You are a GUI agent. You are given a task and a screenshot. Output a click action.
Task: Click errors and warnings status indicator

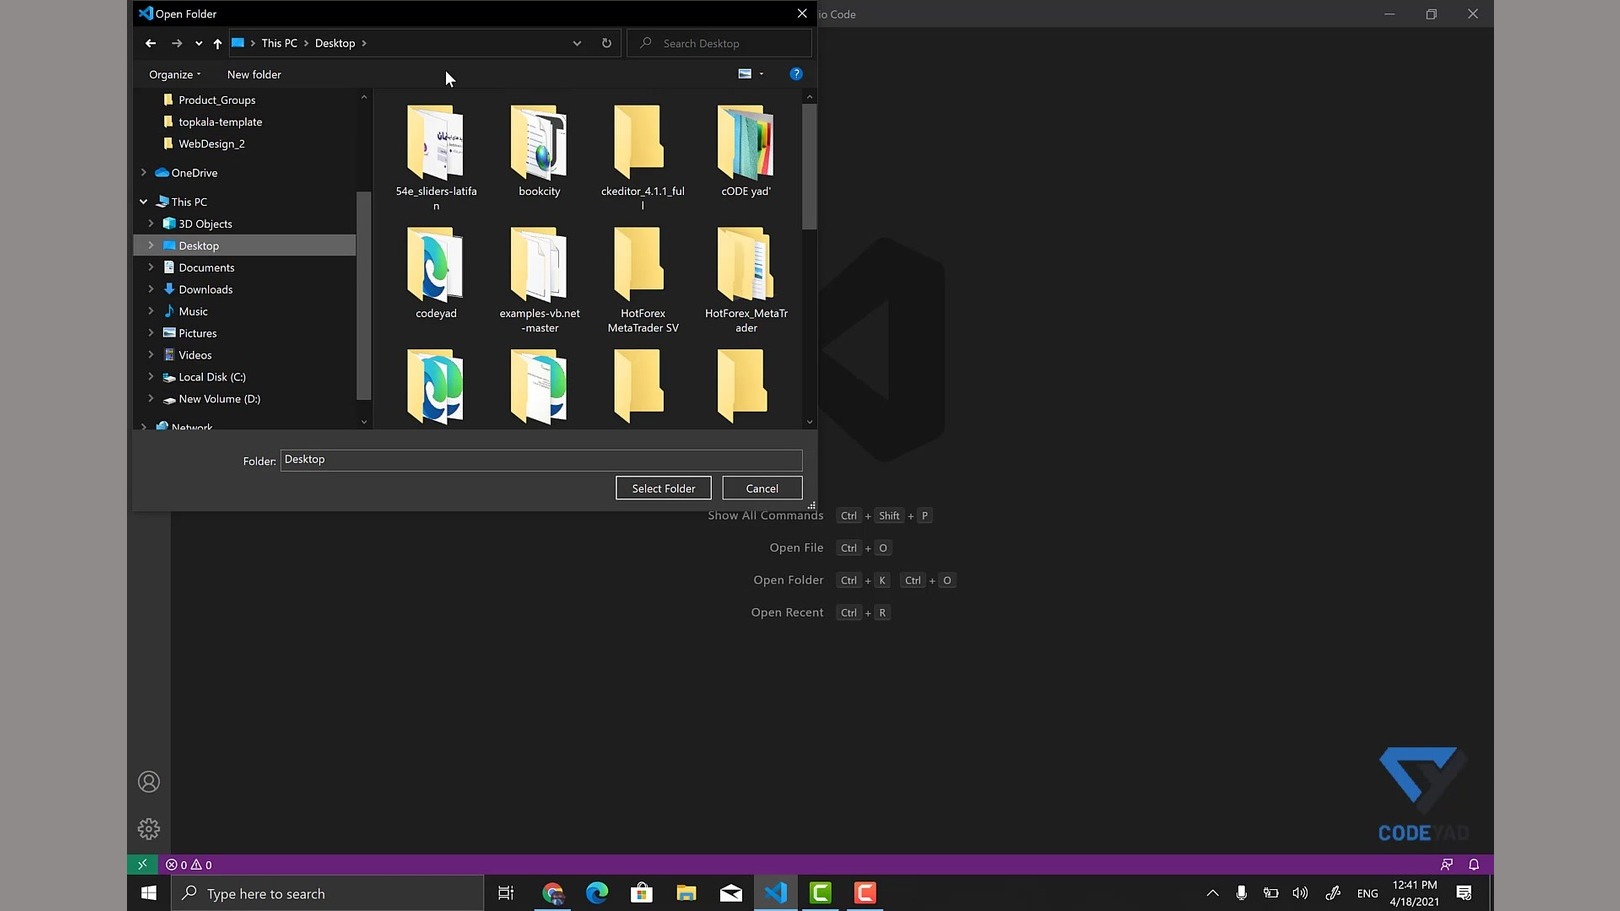(189, 865)
